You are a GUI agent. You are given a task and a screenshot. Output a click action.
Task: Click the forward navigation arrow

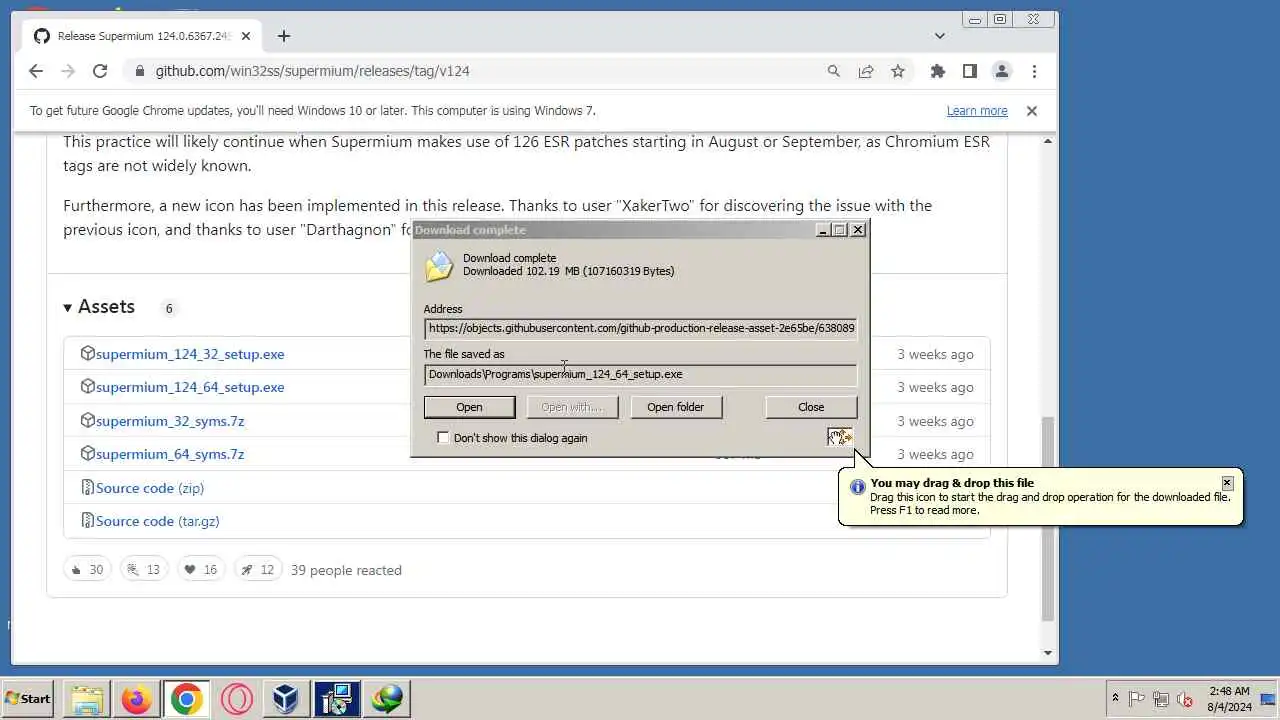tap(68, 71)
